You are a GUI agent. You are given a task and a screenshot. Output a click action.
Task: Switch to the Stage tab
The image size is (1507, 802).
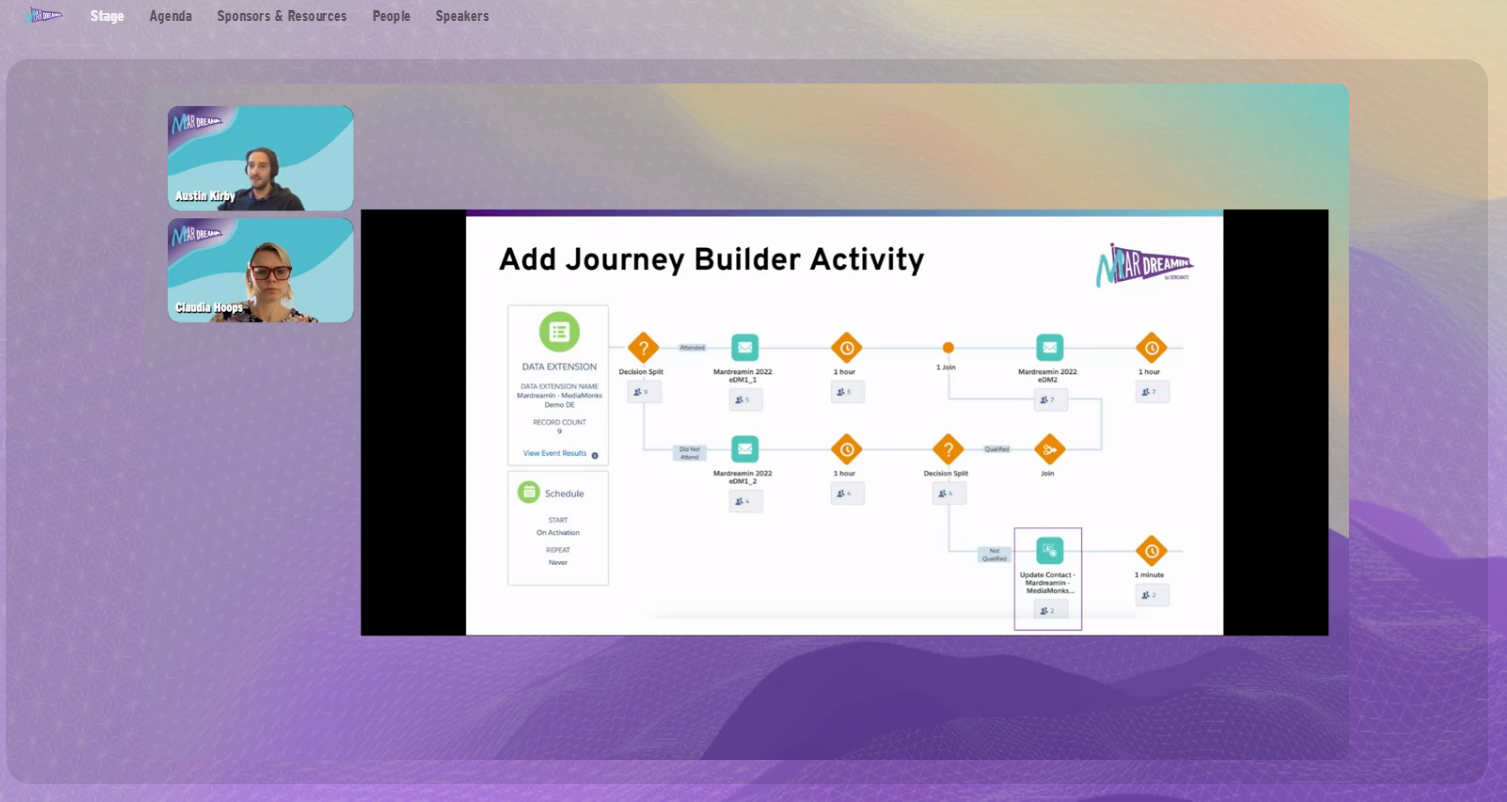107,16
